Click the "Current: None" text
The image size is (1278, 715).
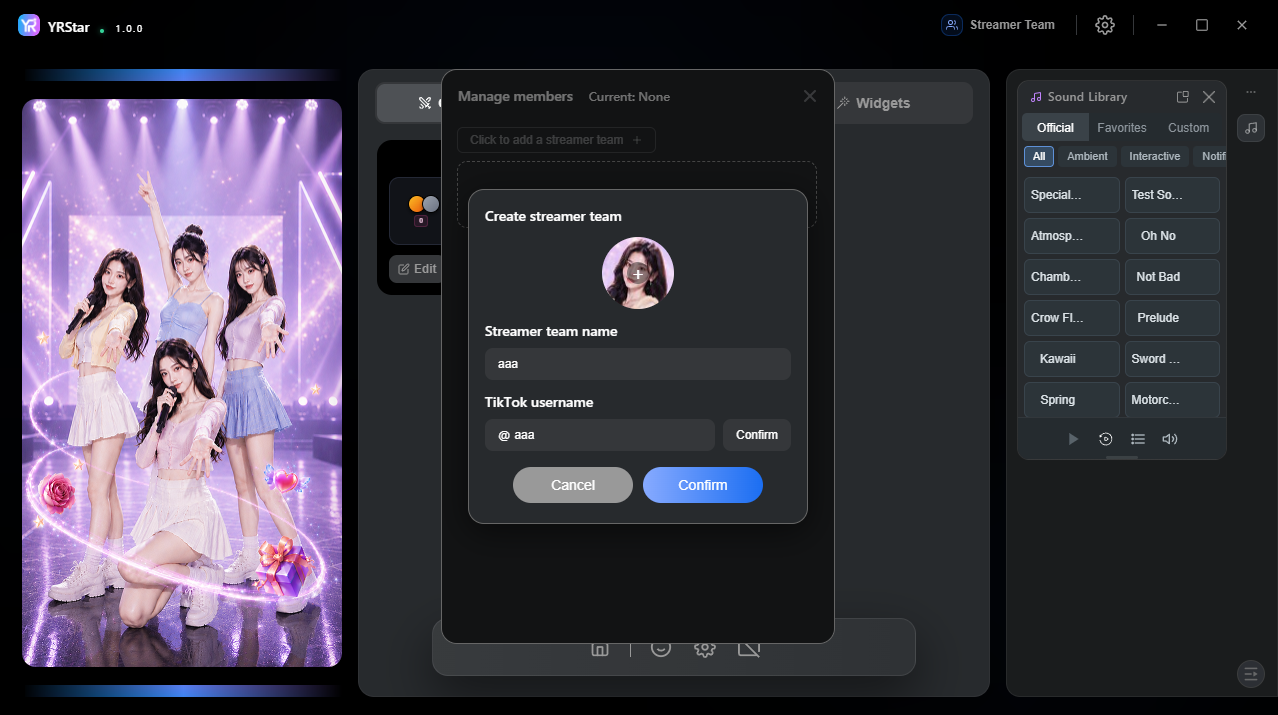click(x=629, y=97)
